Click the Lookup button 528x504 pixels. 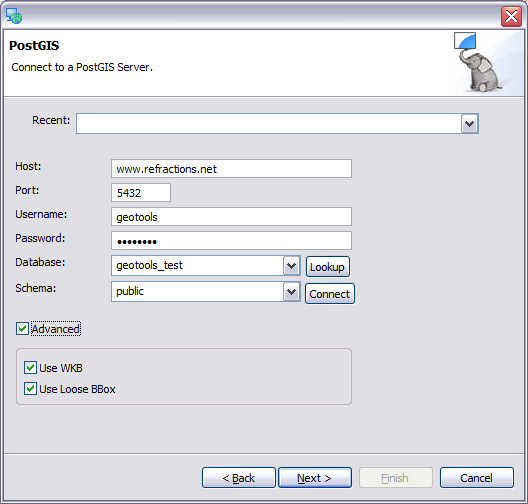pos(327,267)
